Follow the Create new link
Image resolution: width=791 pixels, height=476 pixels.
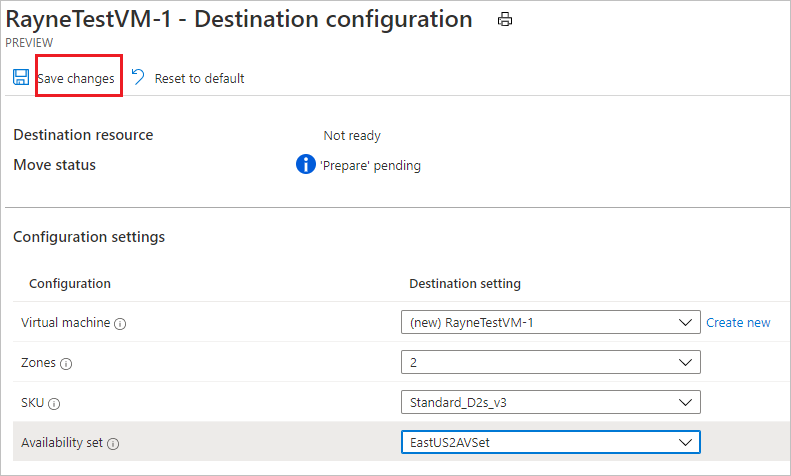(738, 323)
